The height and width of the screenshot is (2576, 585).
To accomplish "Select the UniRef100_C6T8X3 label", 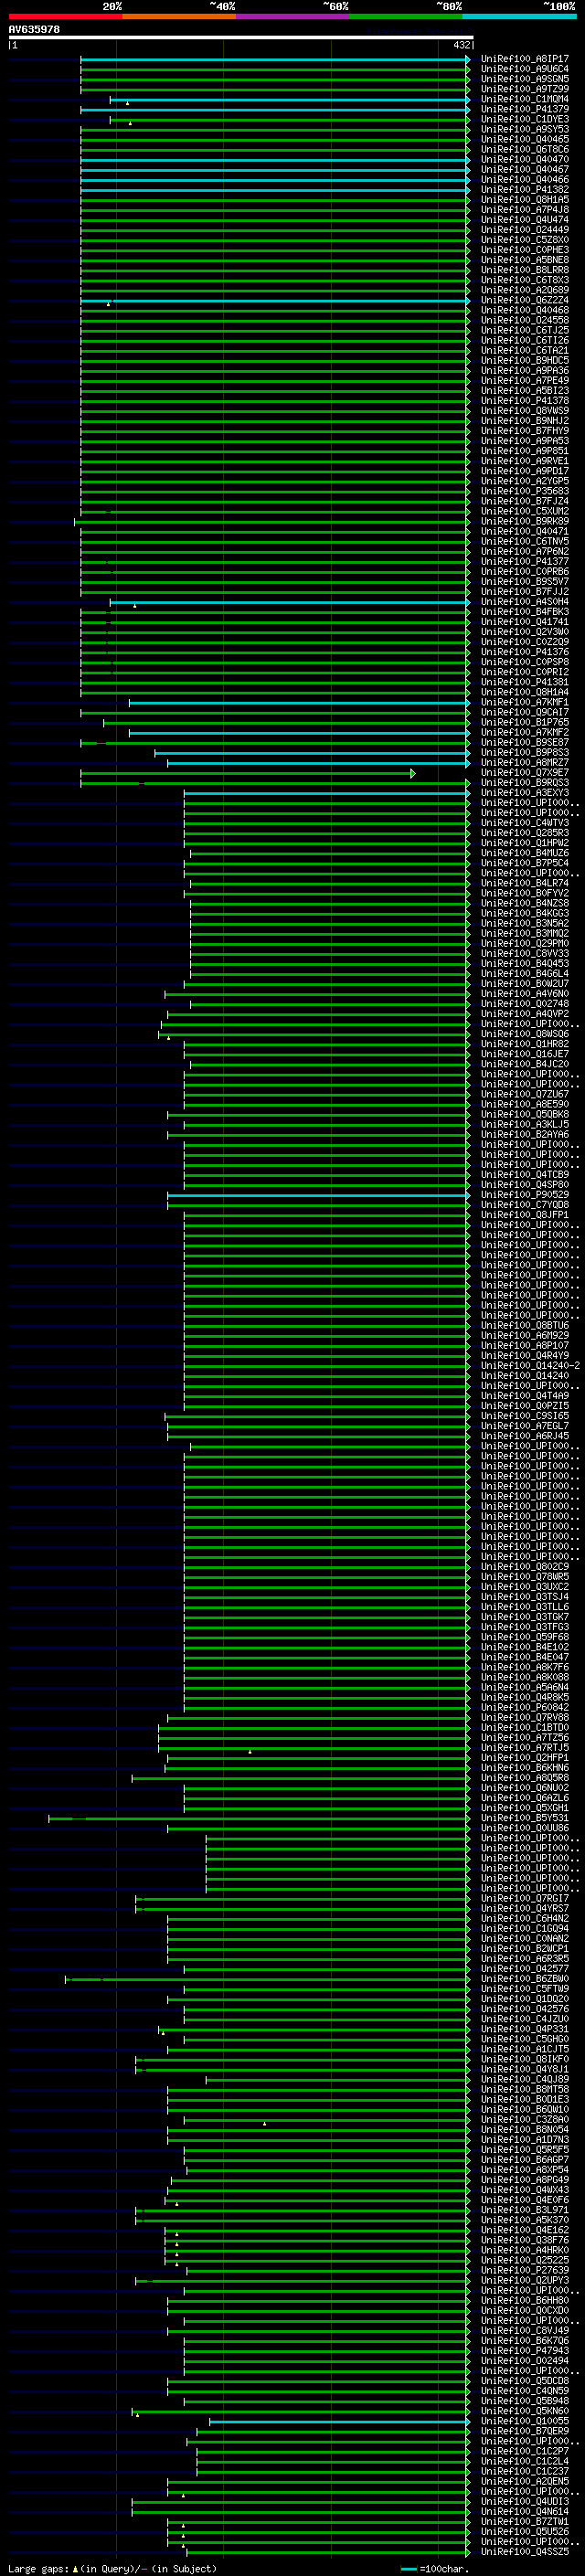I will (524, 280).
